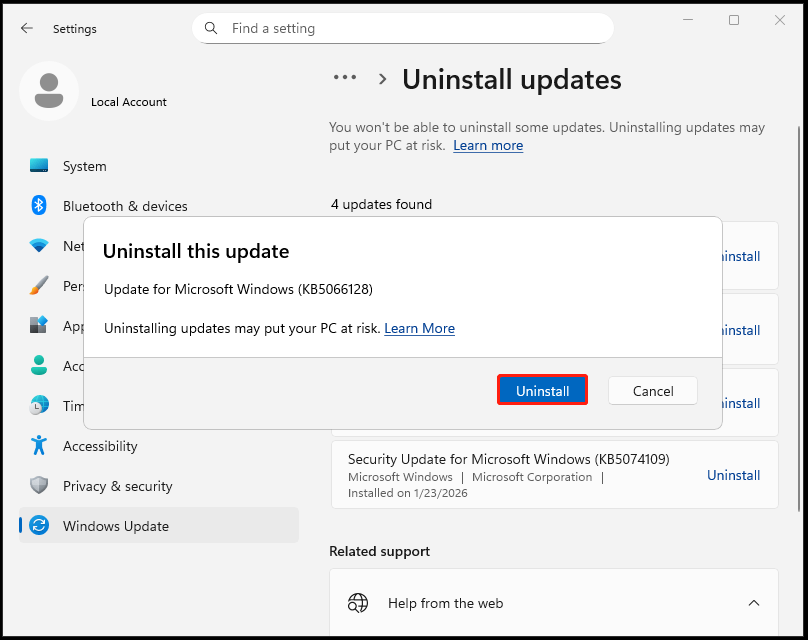Image resolution: width=808 pixels, height=640 pixels.
Task: Collapse the Help from the web section
Action: [x=754, y=603]
